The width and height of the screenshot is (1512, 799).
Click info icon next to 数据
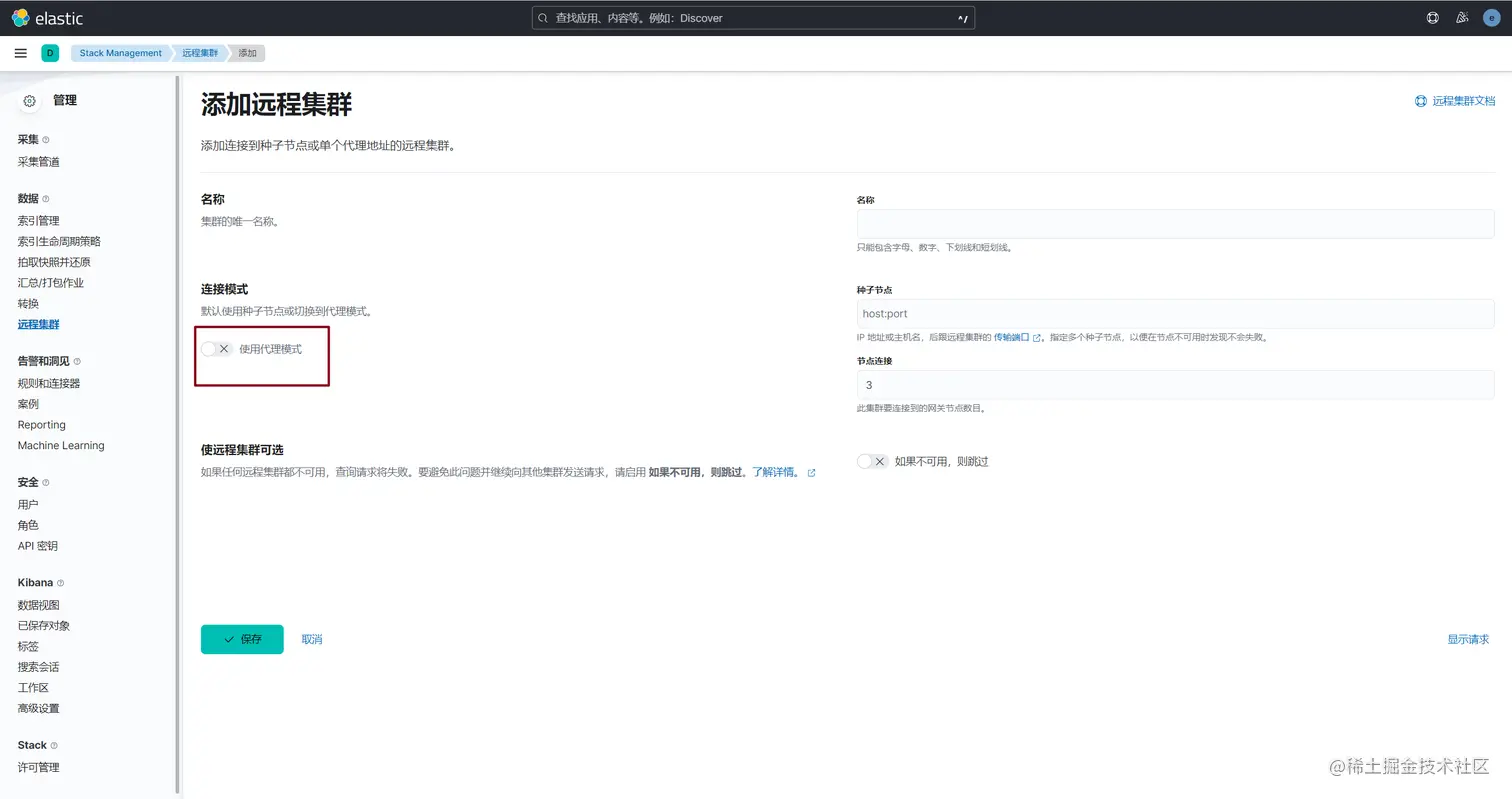46,199
